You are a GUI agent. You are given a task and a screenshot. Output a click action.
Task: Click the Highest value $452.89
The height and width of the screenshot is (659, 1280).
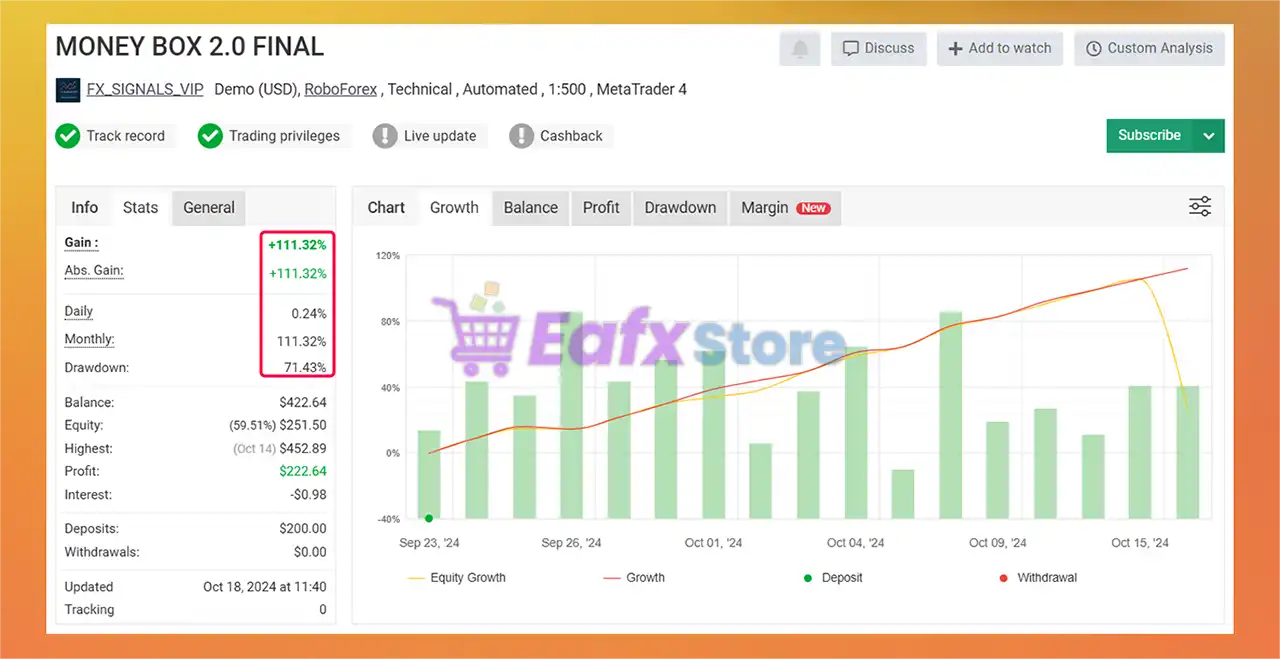click(303, 448)
